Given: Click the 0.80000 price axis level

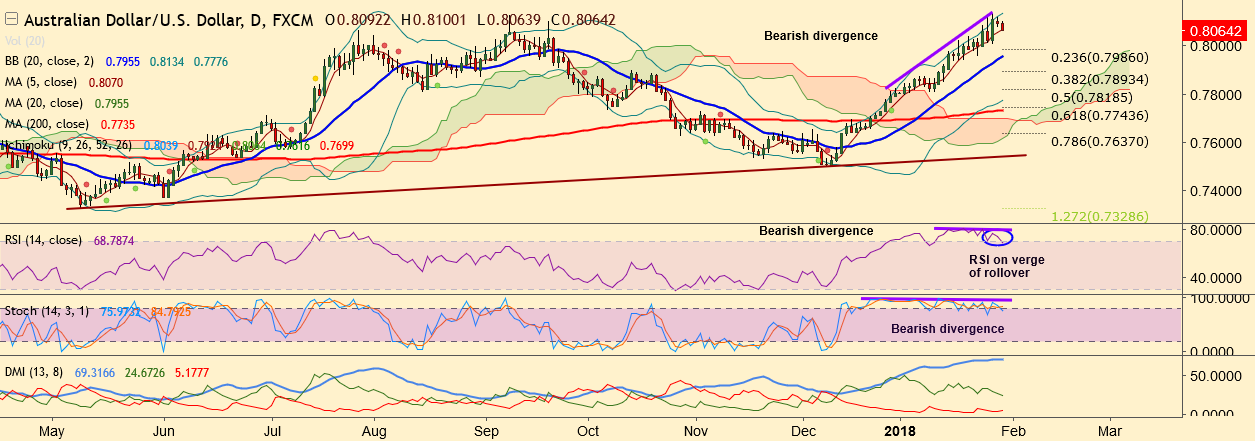Looking at the screenshot, I should [x=1215, y=46].
